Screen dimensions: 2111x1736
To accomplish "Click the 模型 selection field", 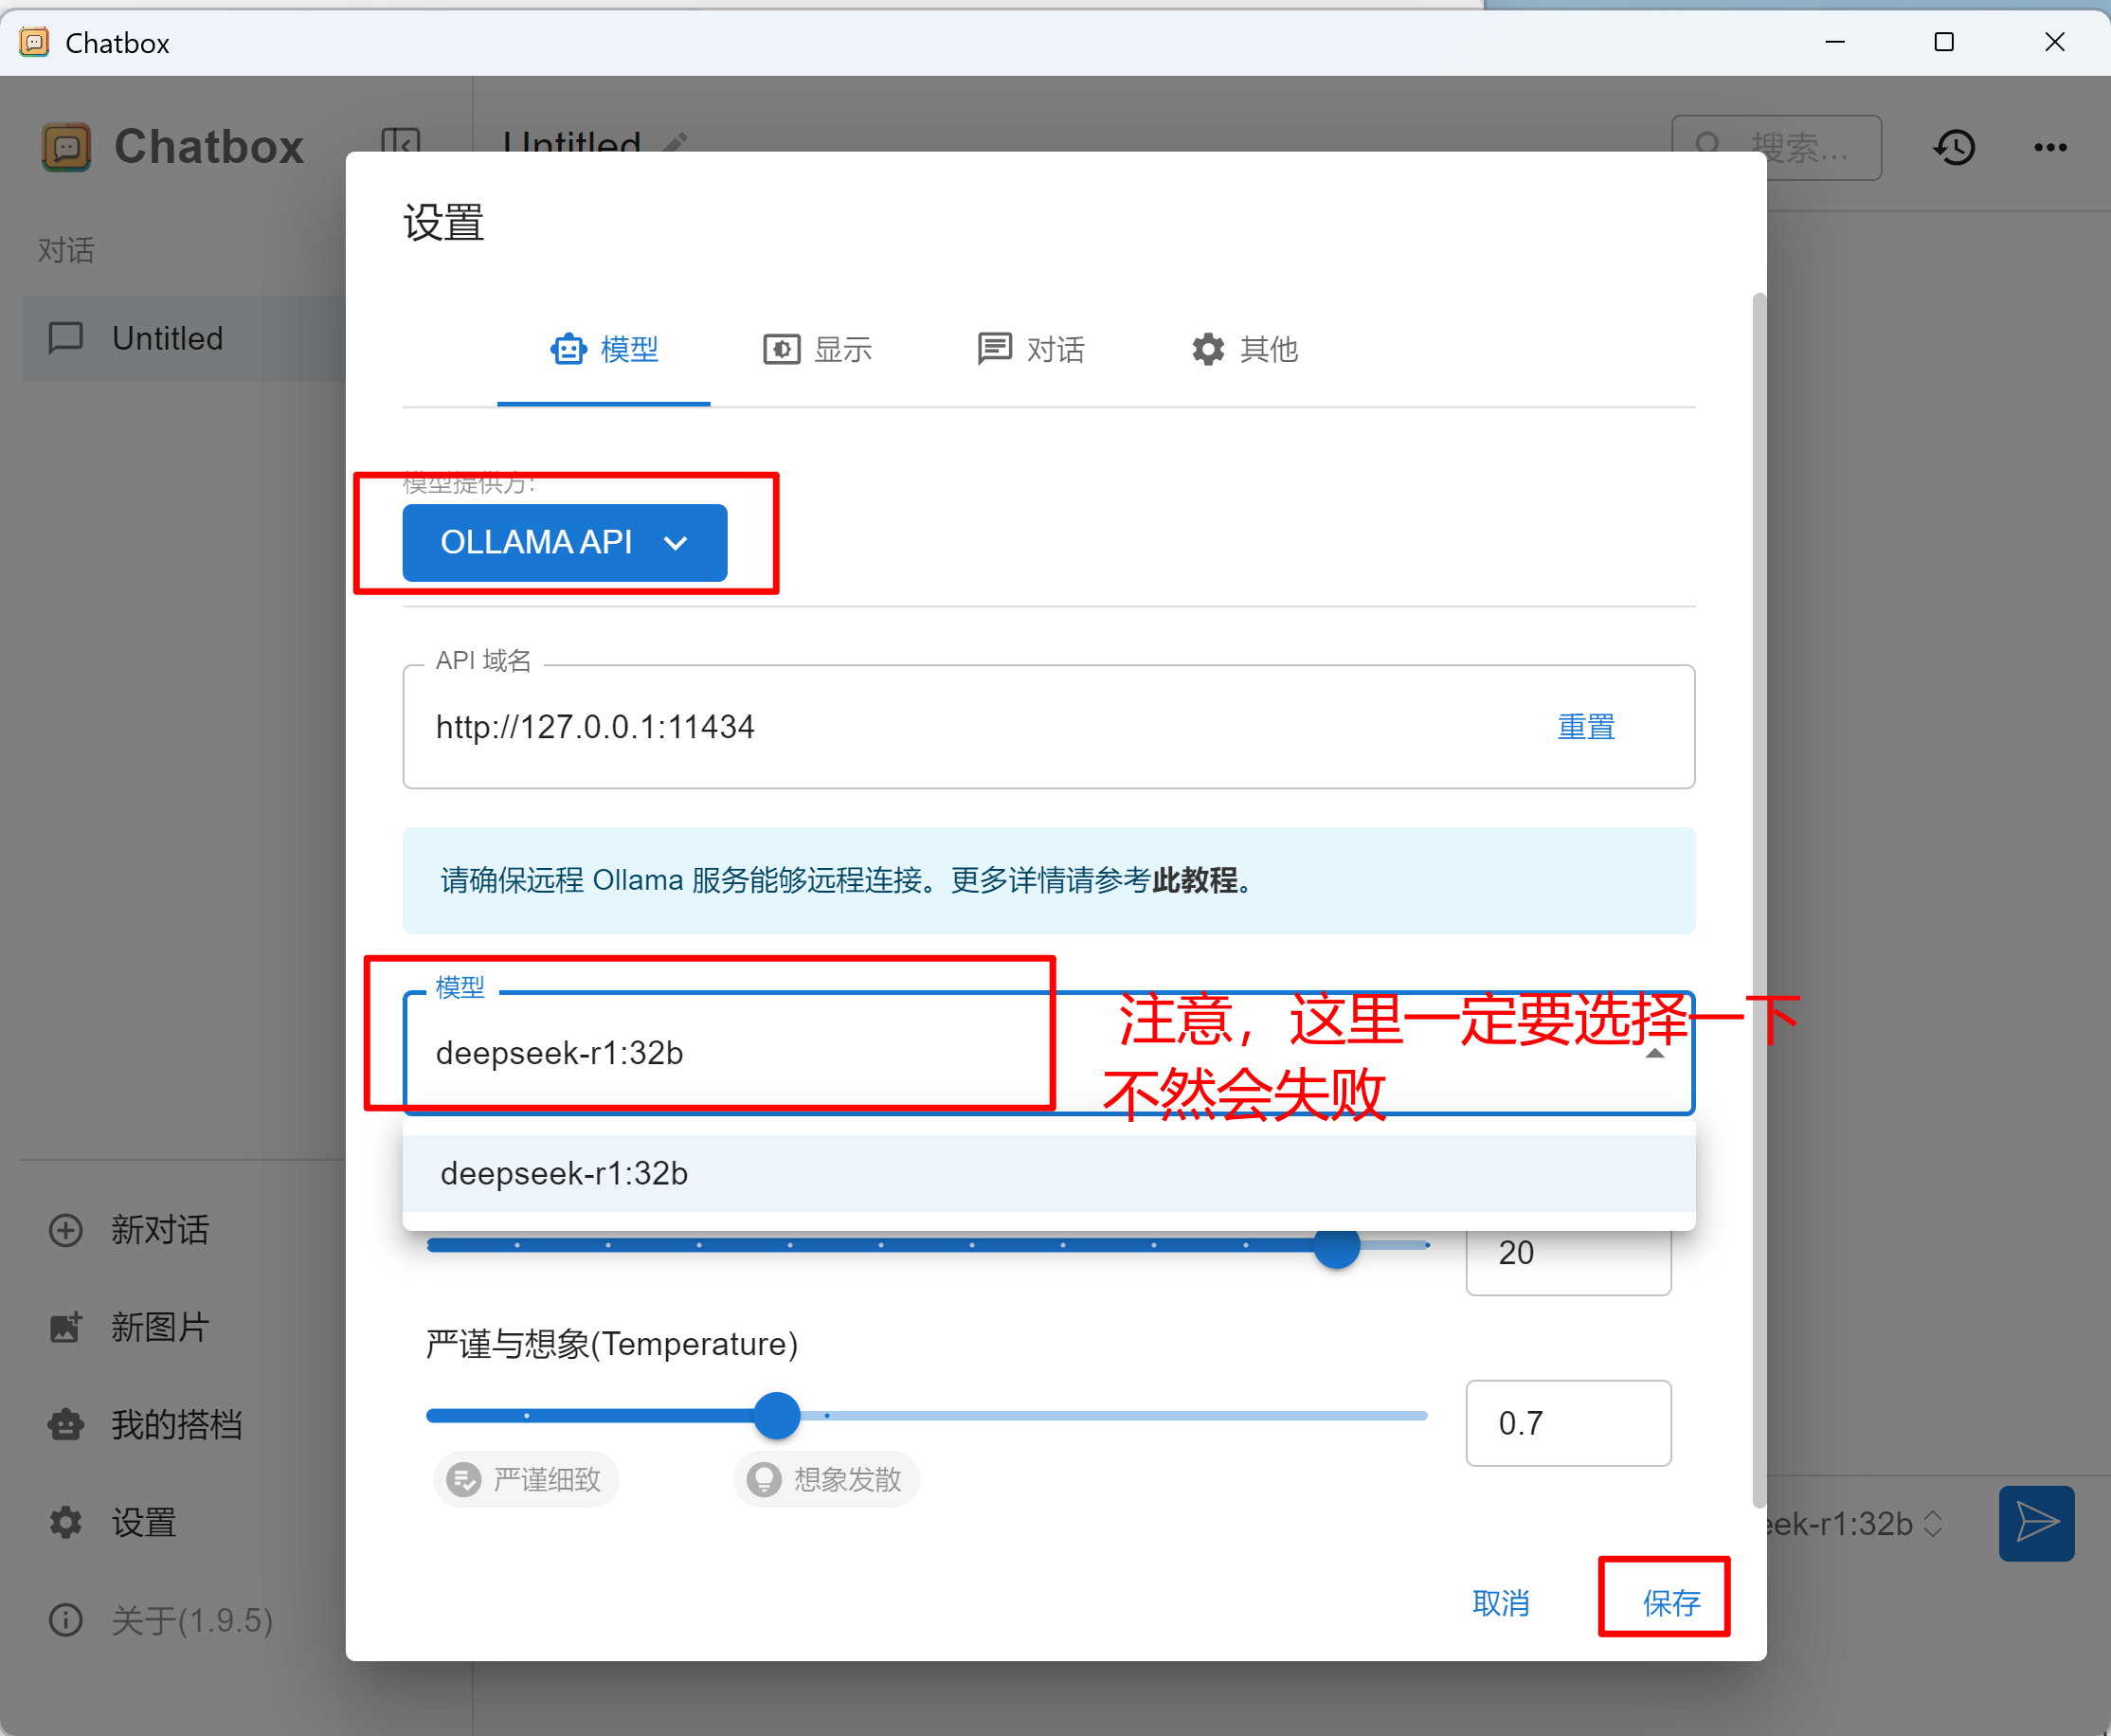I will pyautogui.click(x=1049, y=1053).
